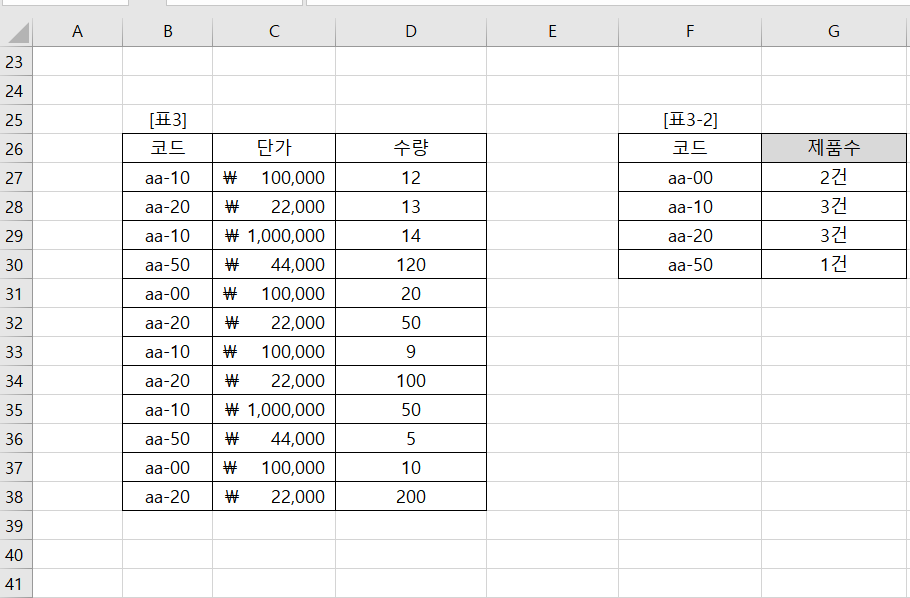Click the 수량 header cell
The height and width of the screenshot is (598, 910).
pyautogui.click(x=411, y=149)
